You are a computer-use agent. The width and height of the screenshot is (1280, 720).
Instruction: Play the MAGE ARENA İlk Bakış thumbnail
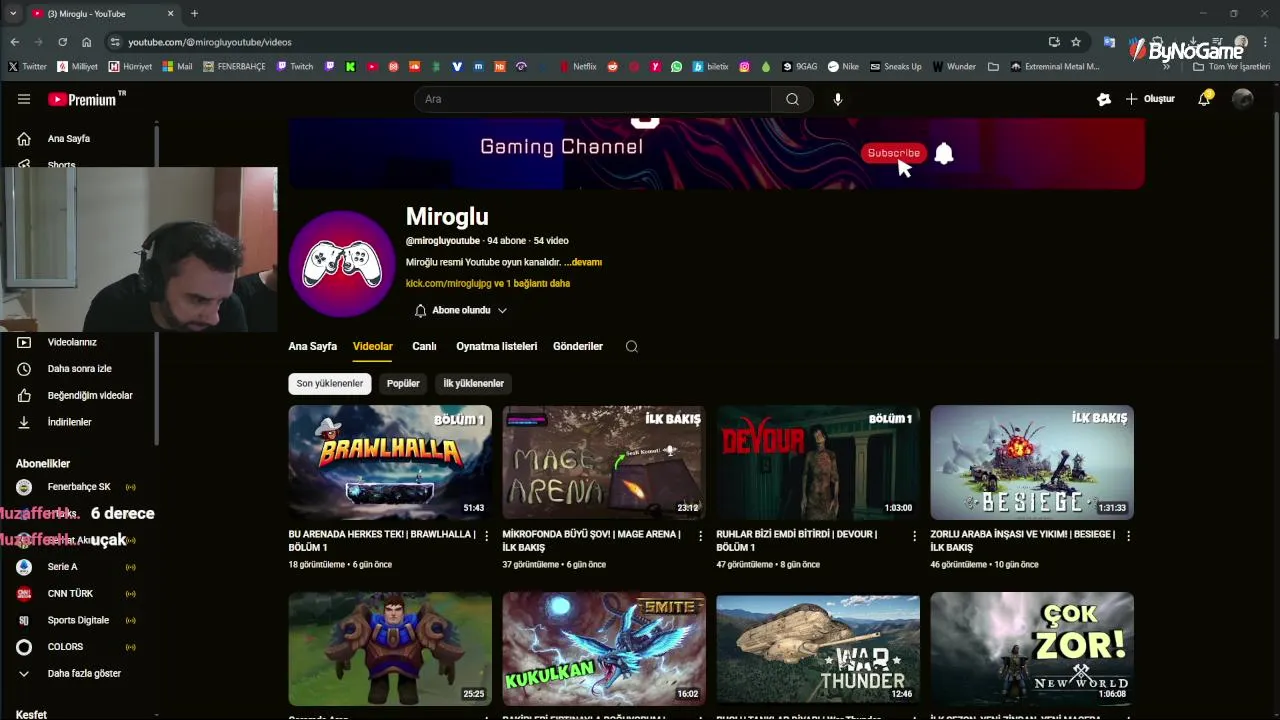604,462
